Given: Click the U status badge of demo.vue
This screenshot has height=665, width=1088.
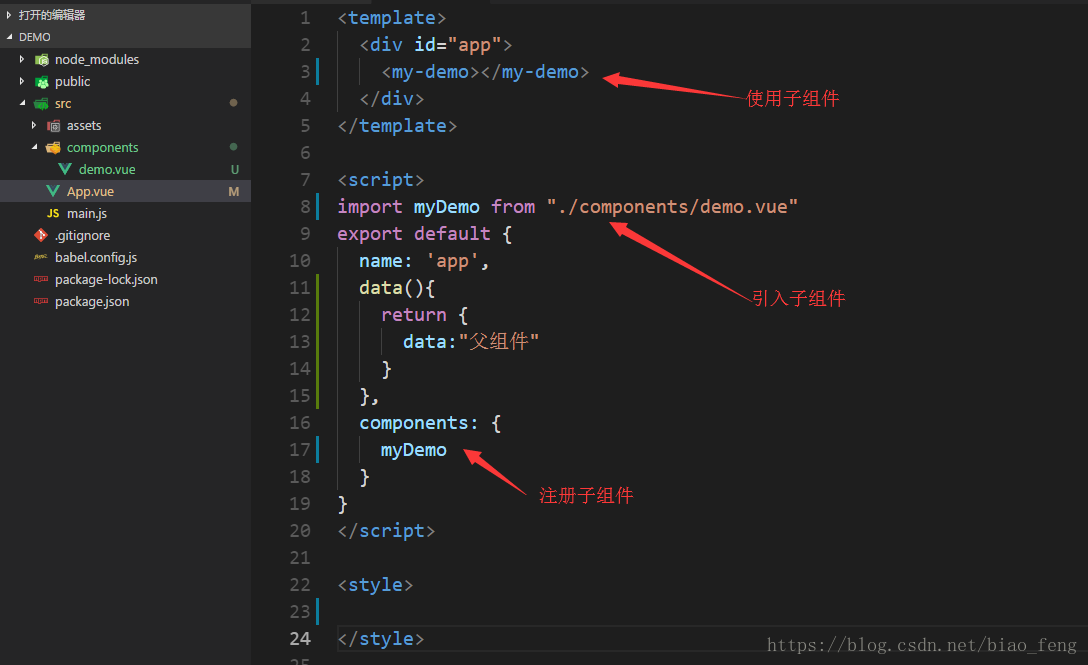Looking at the screenshot, I should click(235, 169).
